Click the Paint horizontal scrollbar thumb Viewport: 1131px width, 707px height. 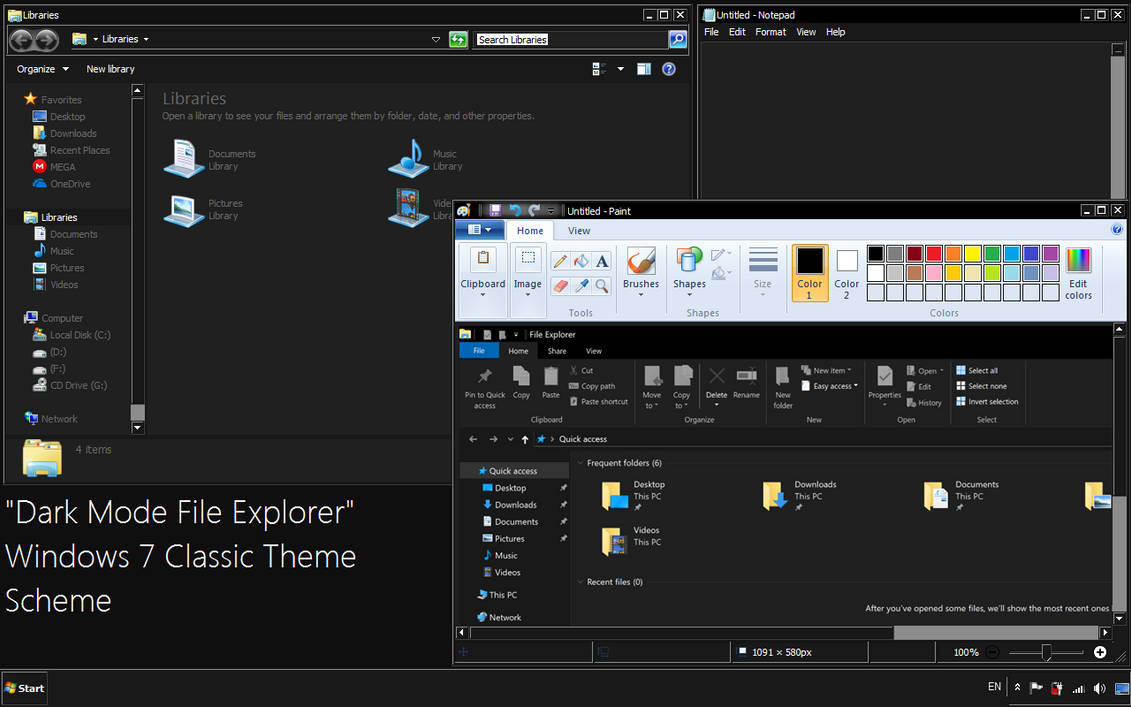point(996,633)
